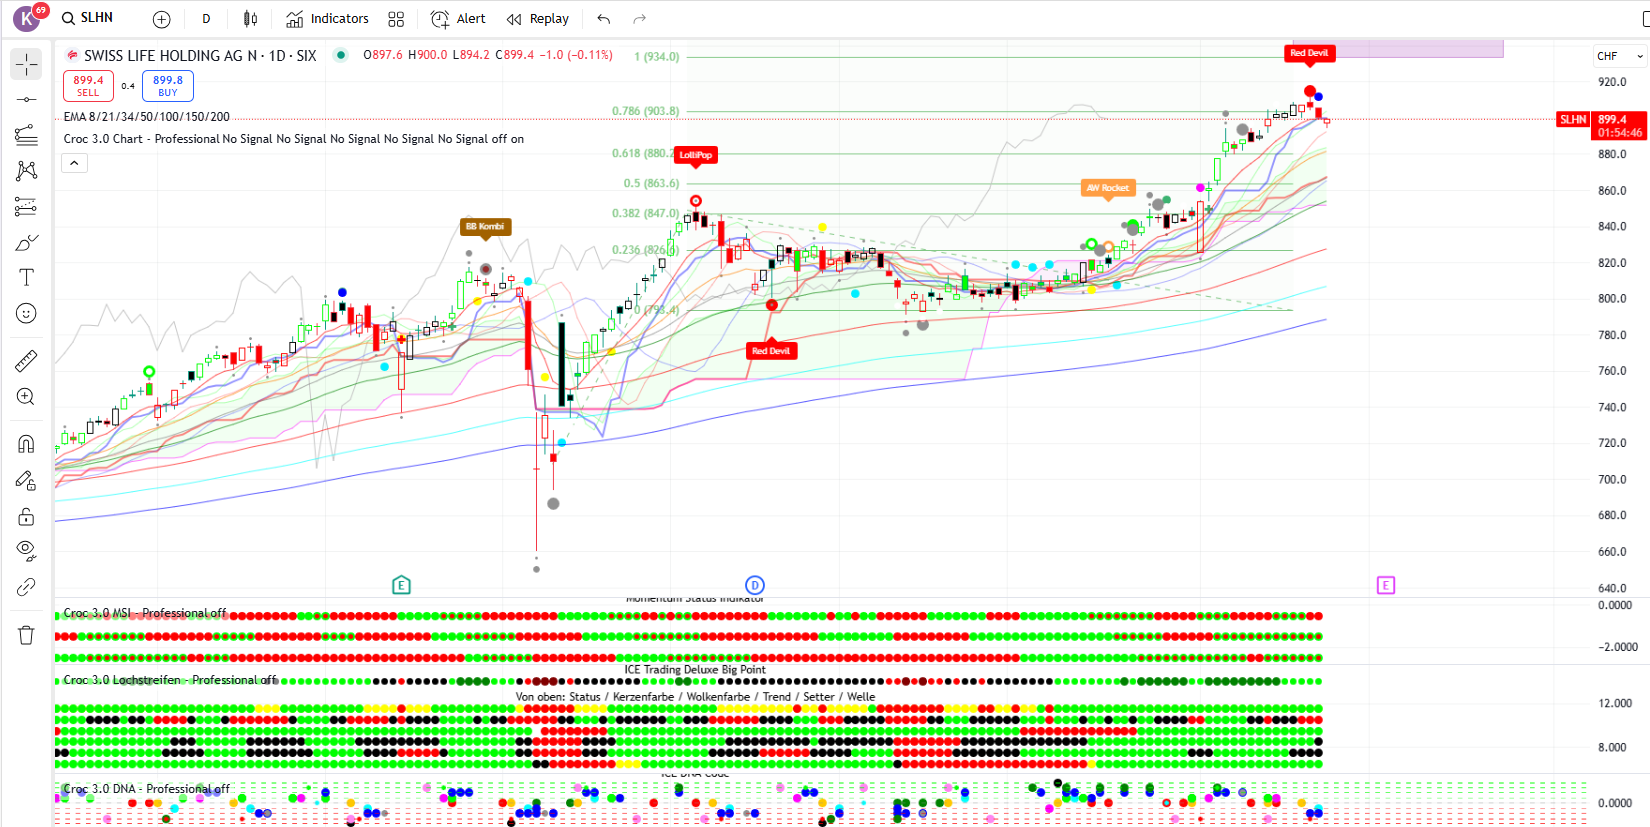
Task: Delete drawings with the trash icon
Action: click(26, 635)
